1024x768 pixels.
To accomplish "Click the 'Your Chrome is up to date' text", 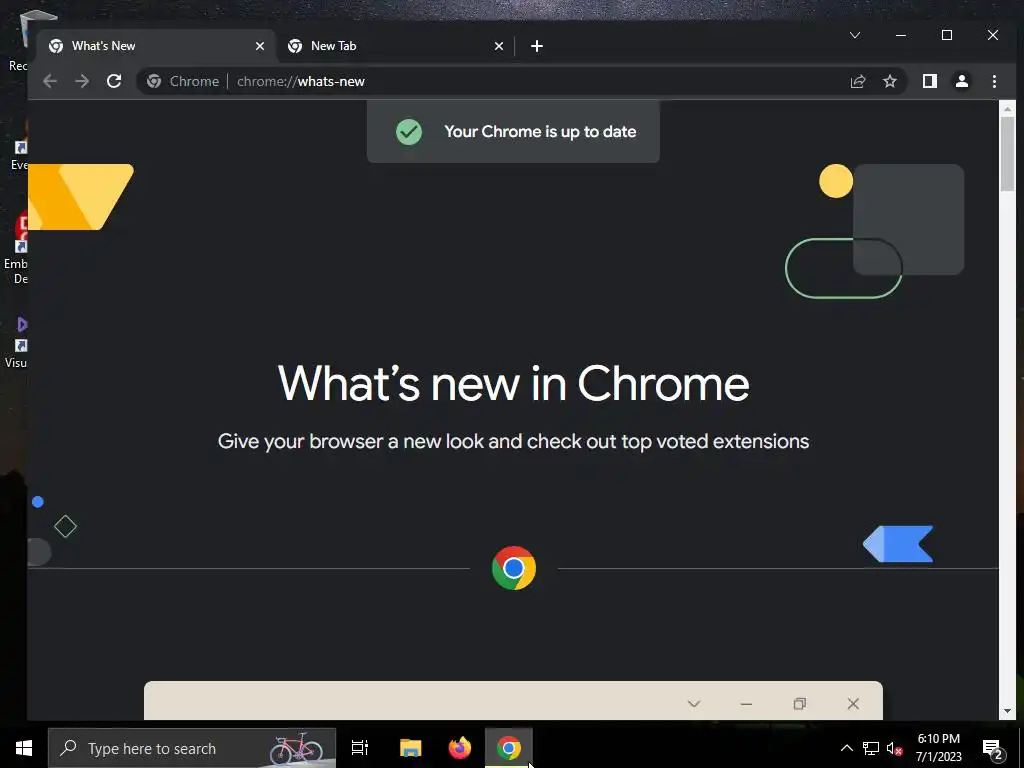I will click(x=540, y=131).
